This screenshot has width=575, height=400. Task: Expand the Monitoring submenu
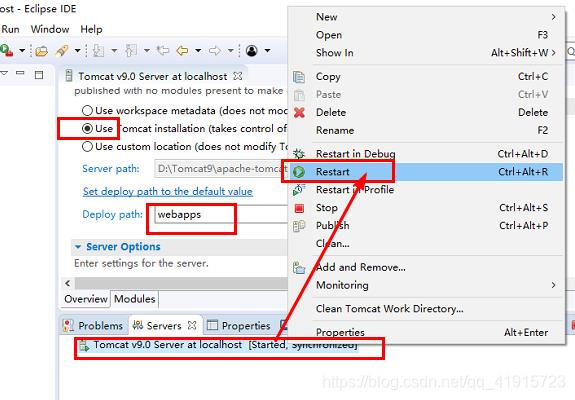point(427,285)
